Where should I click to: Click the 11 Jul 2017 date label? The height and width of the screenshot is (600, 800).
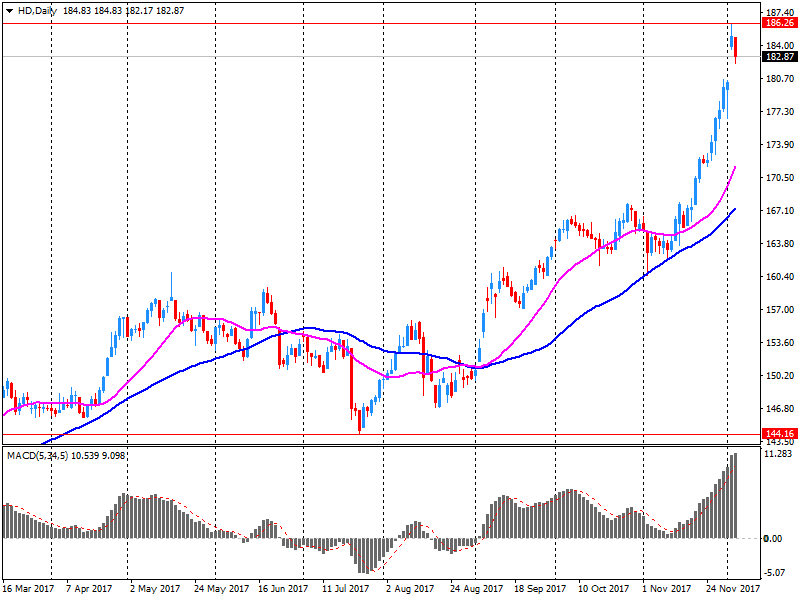(346, 589)
